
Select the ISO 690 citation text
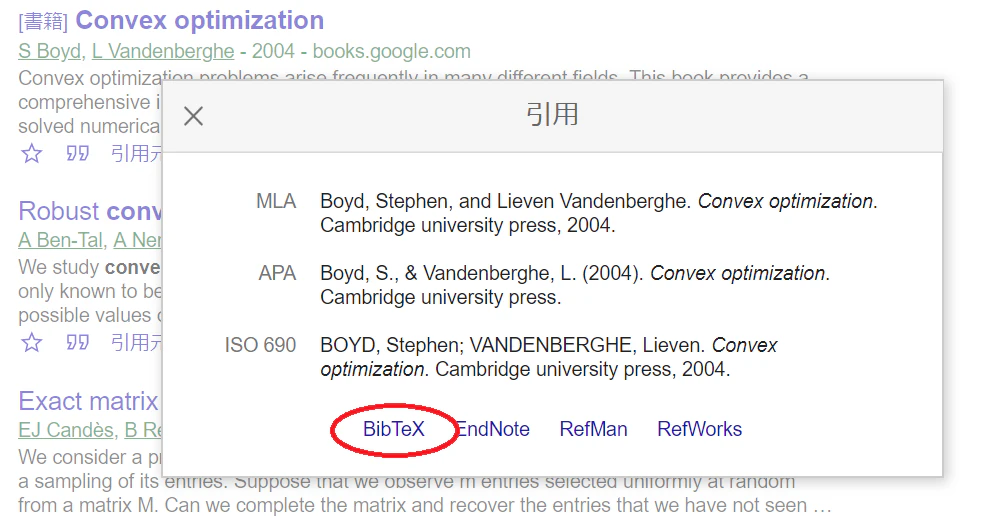[x=548, y=356]
